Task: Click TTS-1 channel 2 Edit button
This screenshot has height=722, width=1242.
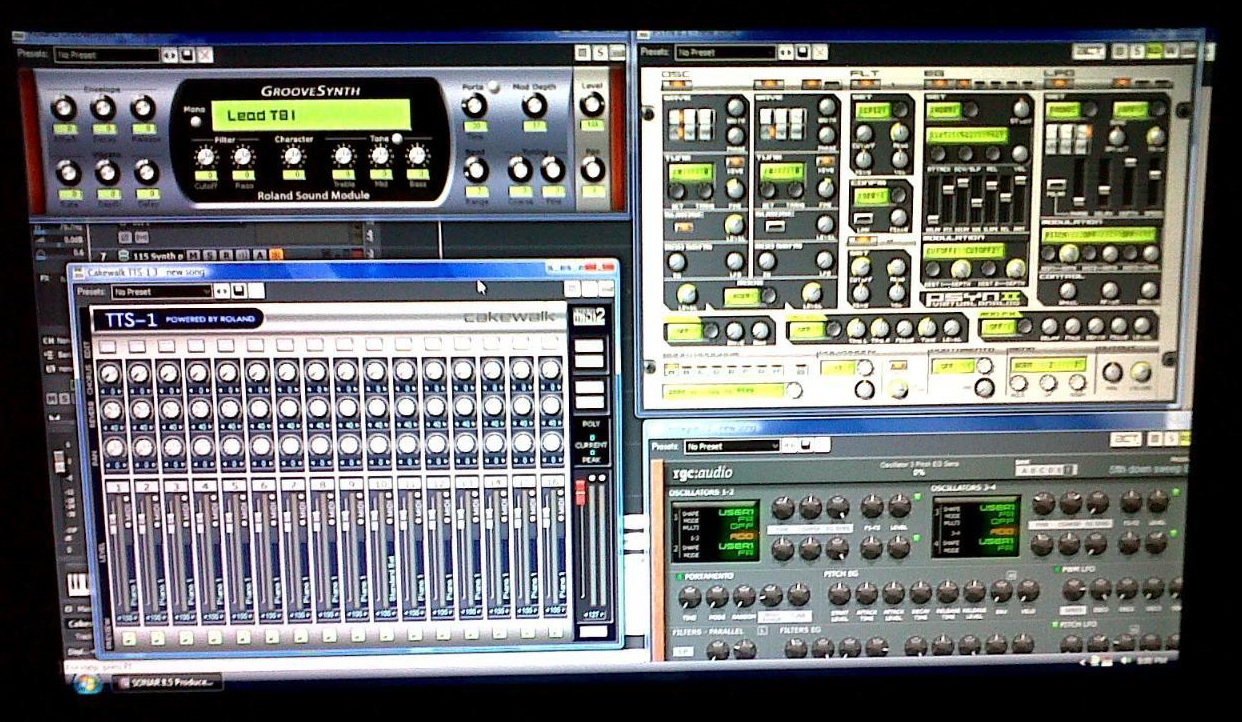Action: (138, 346)
